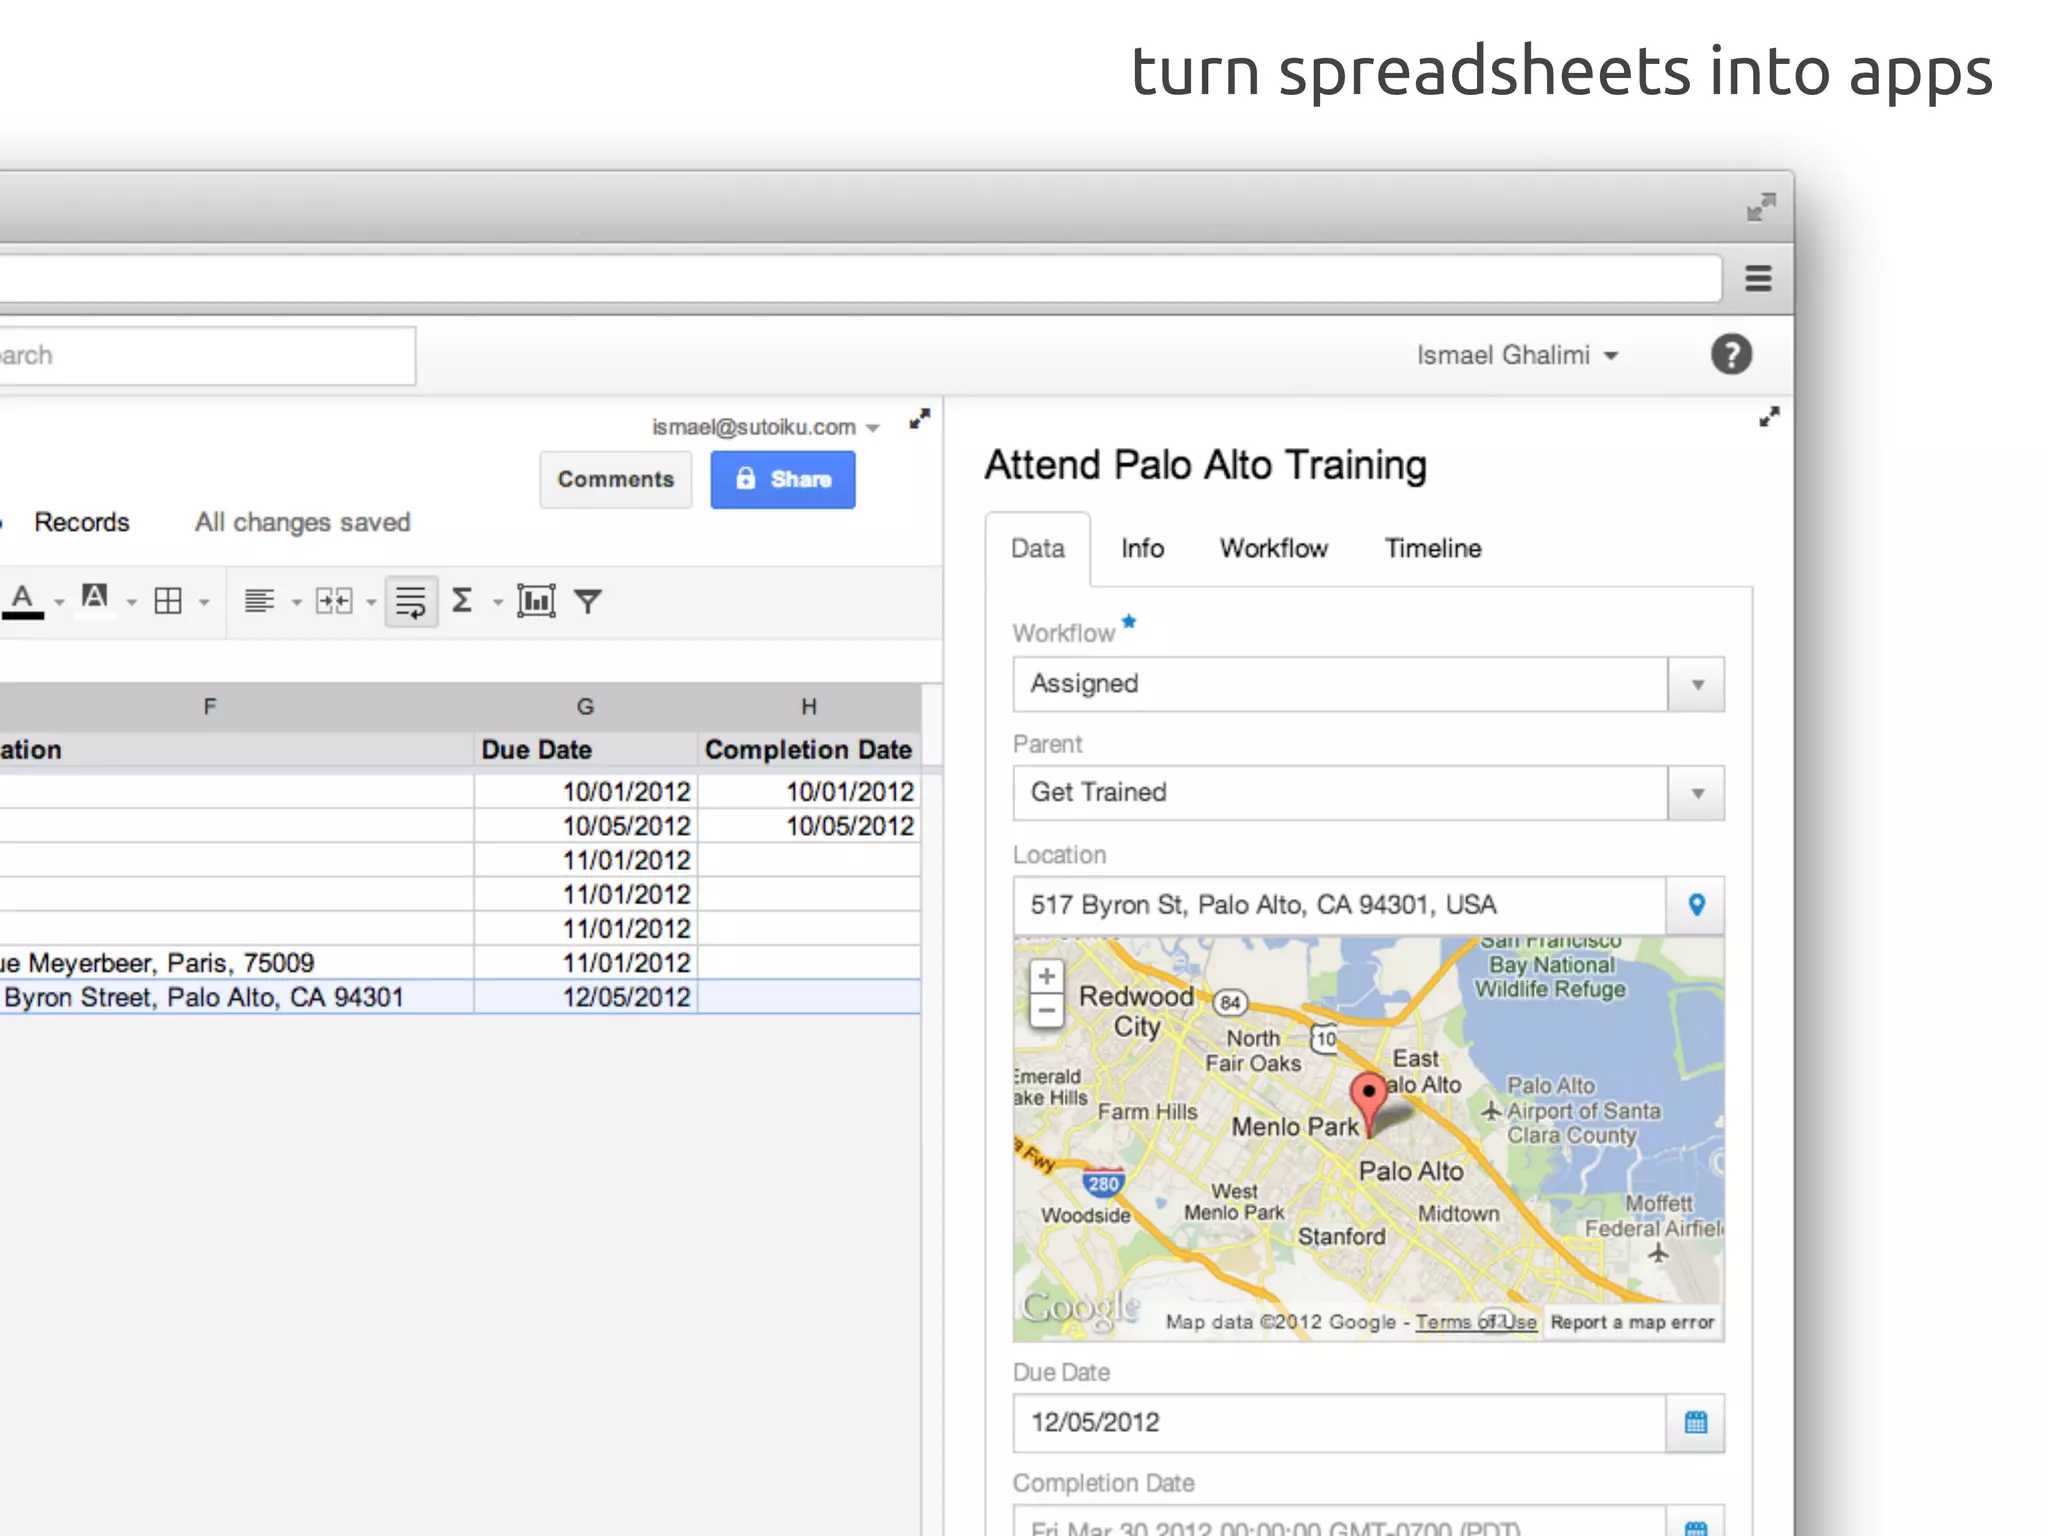This screenshot has height=1536, width=2048.
Task: Click the Assigned workflow combo box
Action: tap(1368, 685)
